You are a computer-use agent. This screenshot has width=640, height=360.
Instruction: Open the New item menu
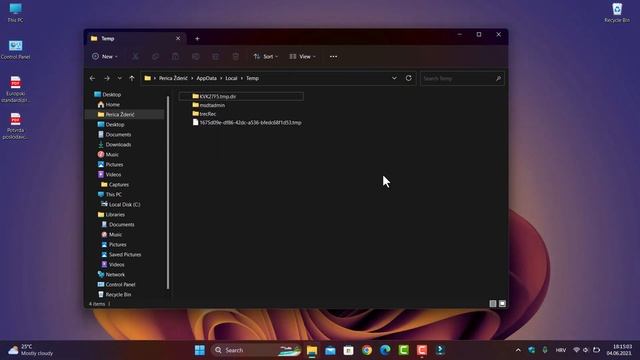click(105, 56)
